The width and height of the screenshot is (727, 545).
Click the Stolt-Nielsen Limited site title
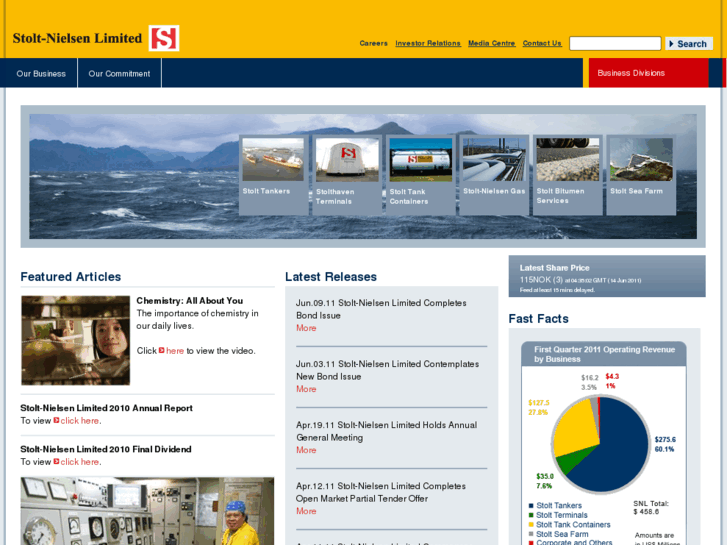(x=77, y=38)
